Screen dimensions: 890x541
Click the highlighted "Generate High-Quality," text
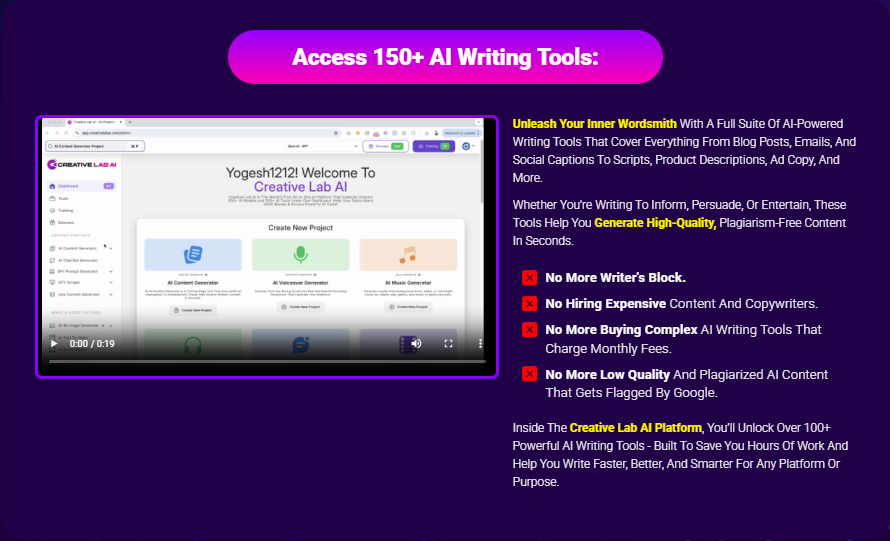655,223
